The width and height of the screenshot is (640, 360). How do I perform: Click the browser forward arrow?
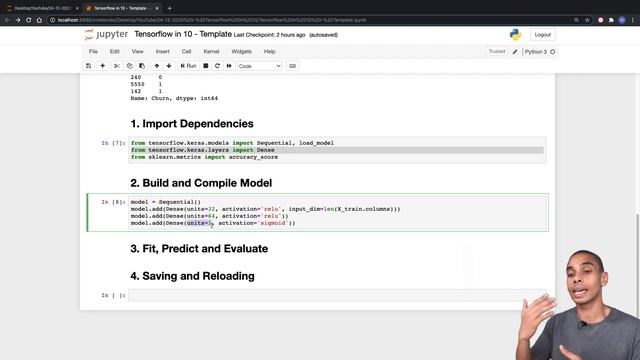(18, 20)
